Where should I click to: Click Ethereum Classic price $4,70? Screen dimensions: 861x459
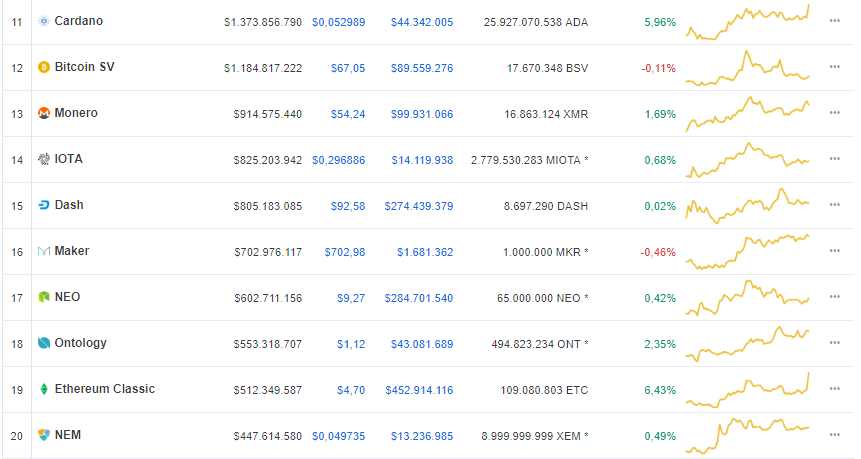(x=351, y=390)
